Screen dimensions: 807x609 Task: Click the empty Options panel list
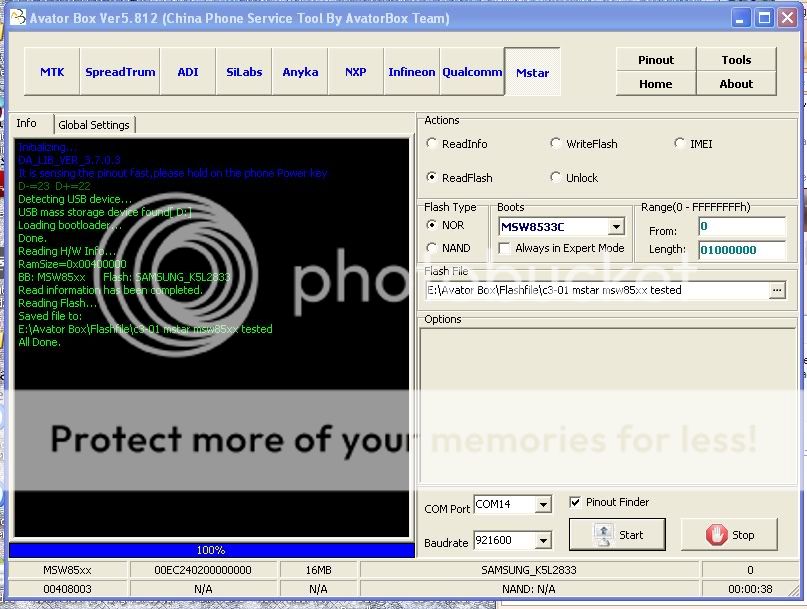[608, 406]
